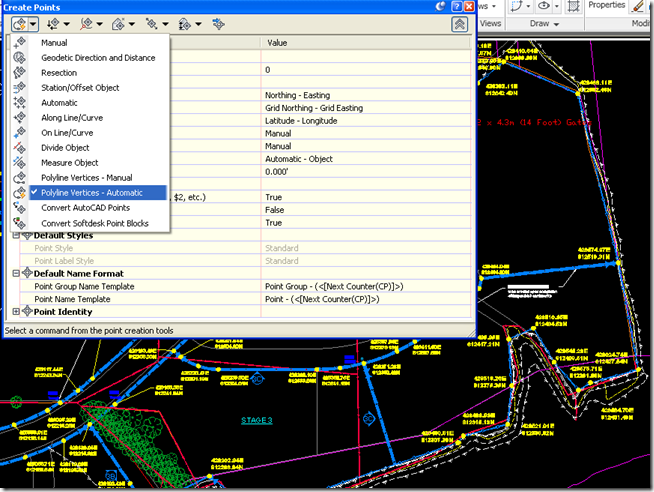Choose Convert AutoCAD Points
This screenshot has height=492, width=654.
[x=86, y=208]
